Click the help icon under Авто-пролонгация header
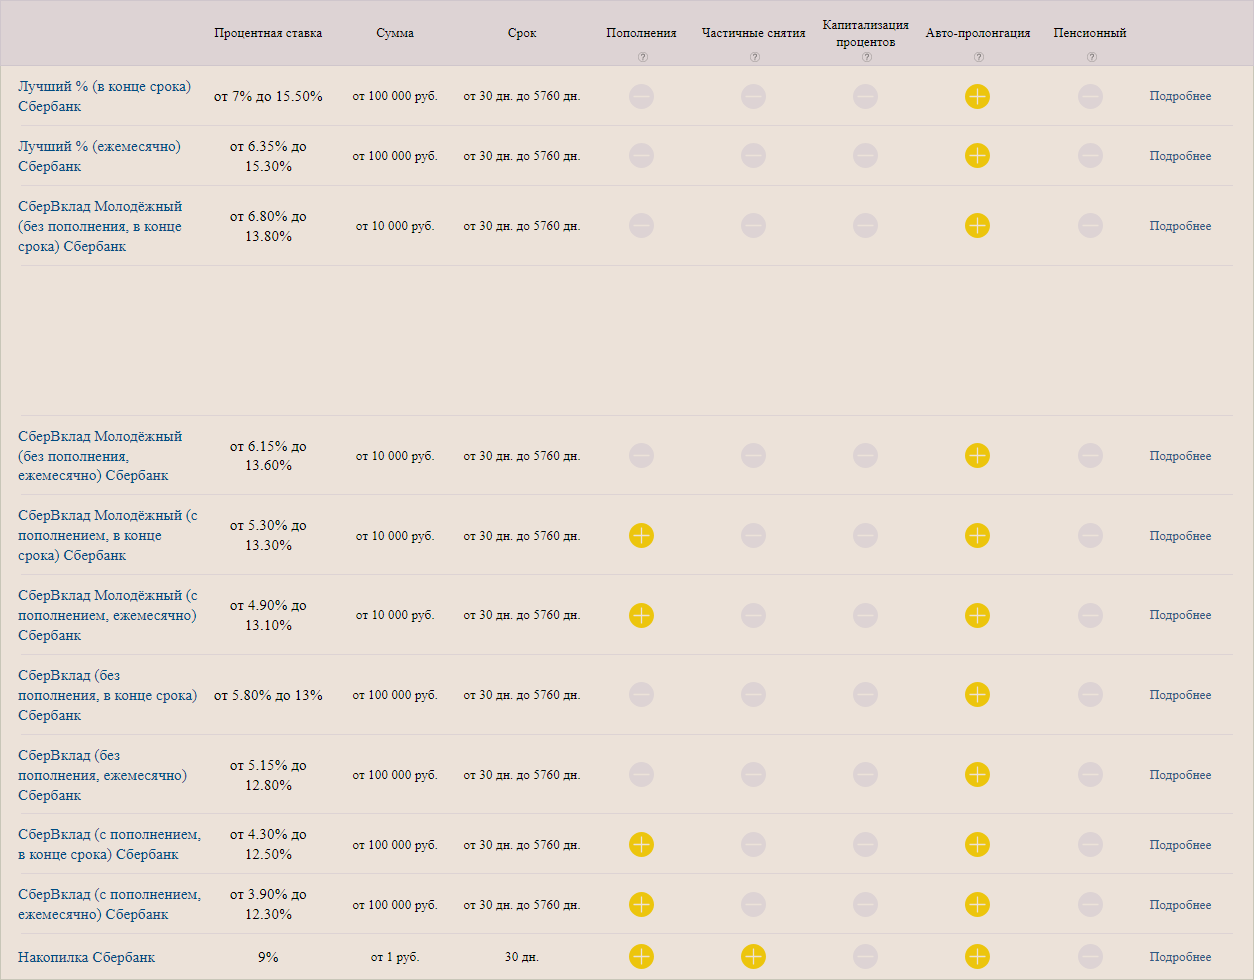 coord(978,57)
